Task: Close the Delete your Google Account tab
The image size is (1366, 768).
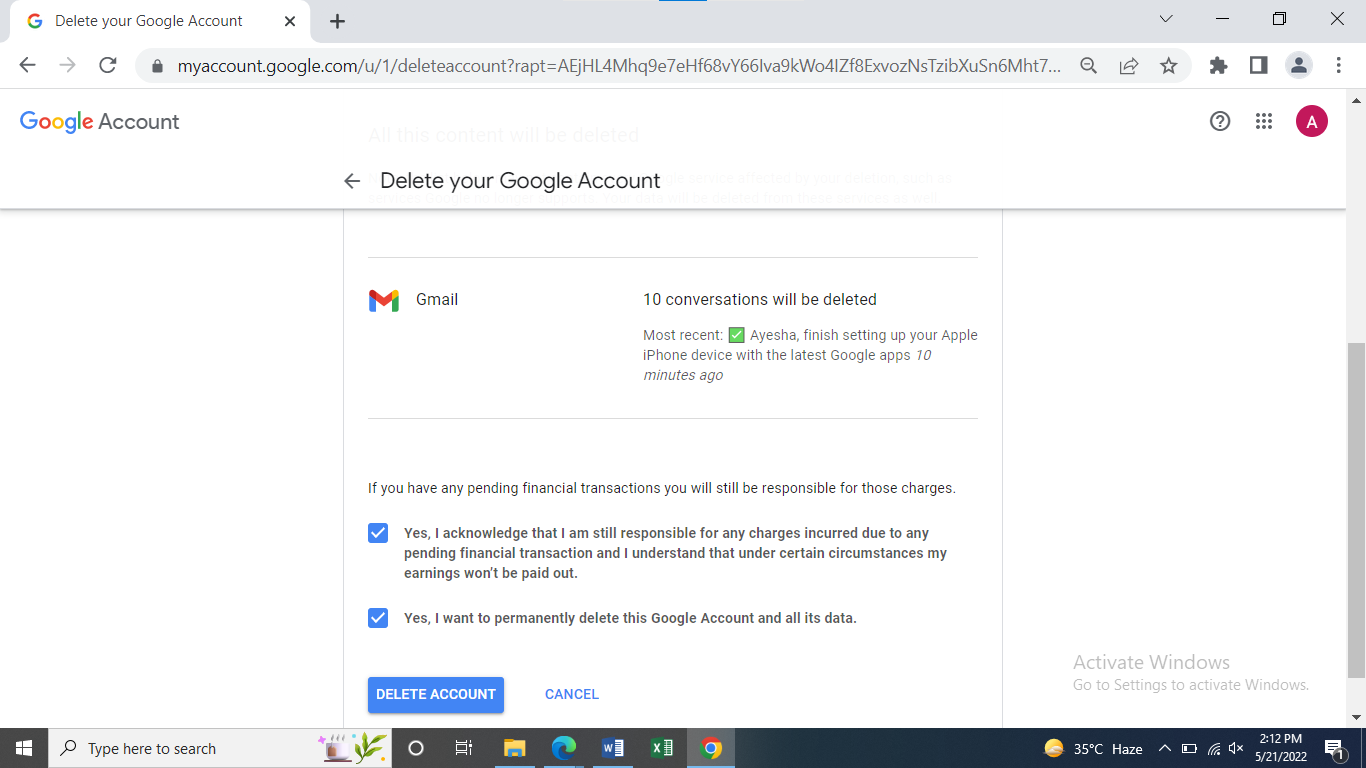Action: (290, 21)
